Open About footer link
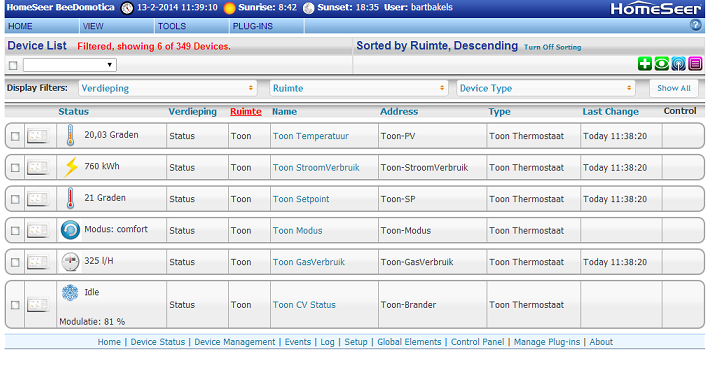722x369 pixels. 601,342
